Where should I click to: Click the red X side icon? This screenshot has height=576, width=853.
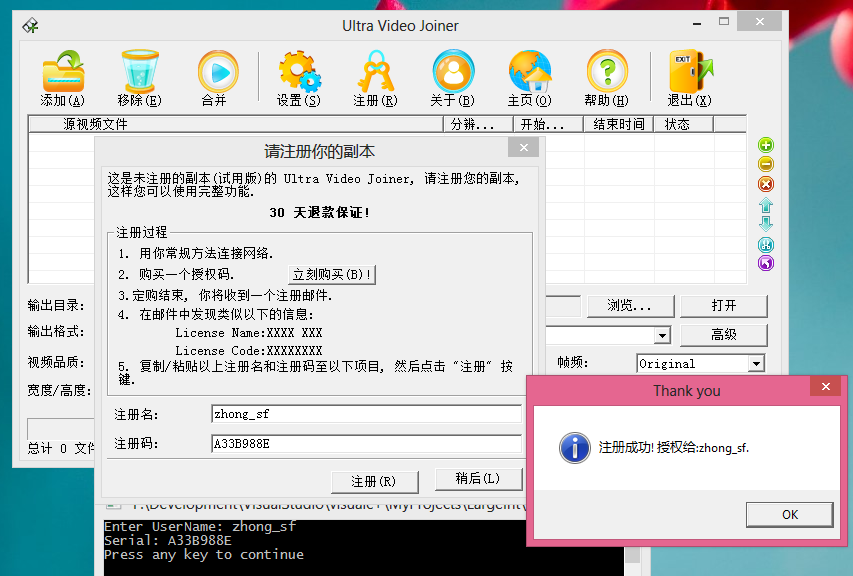coord(766,184)
